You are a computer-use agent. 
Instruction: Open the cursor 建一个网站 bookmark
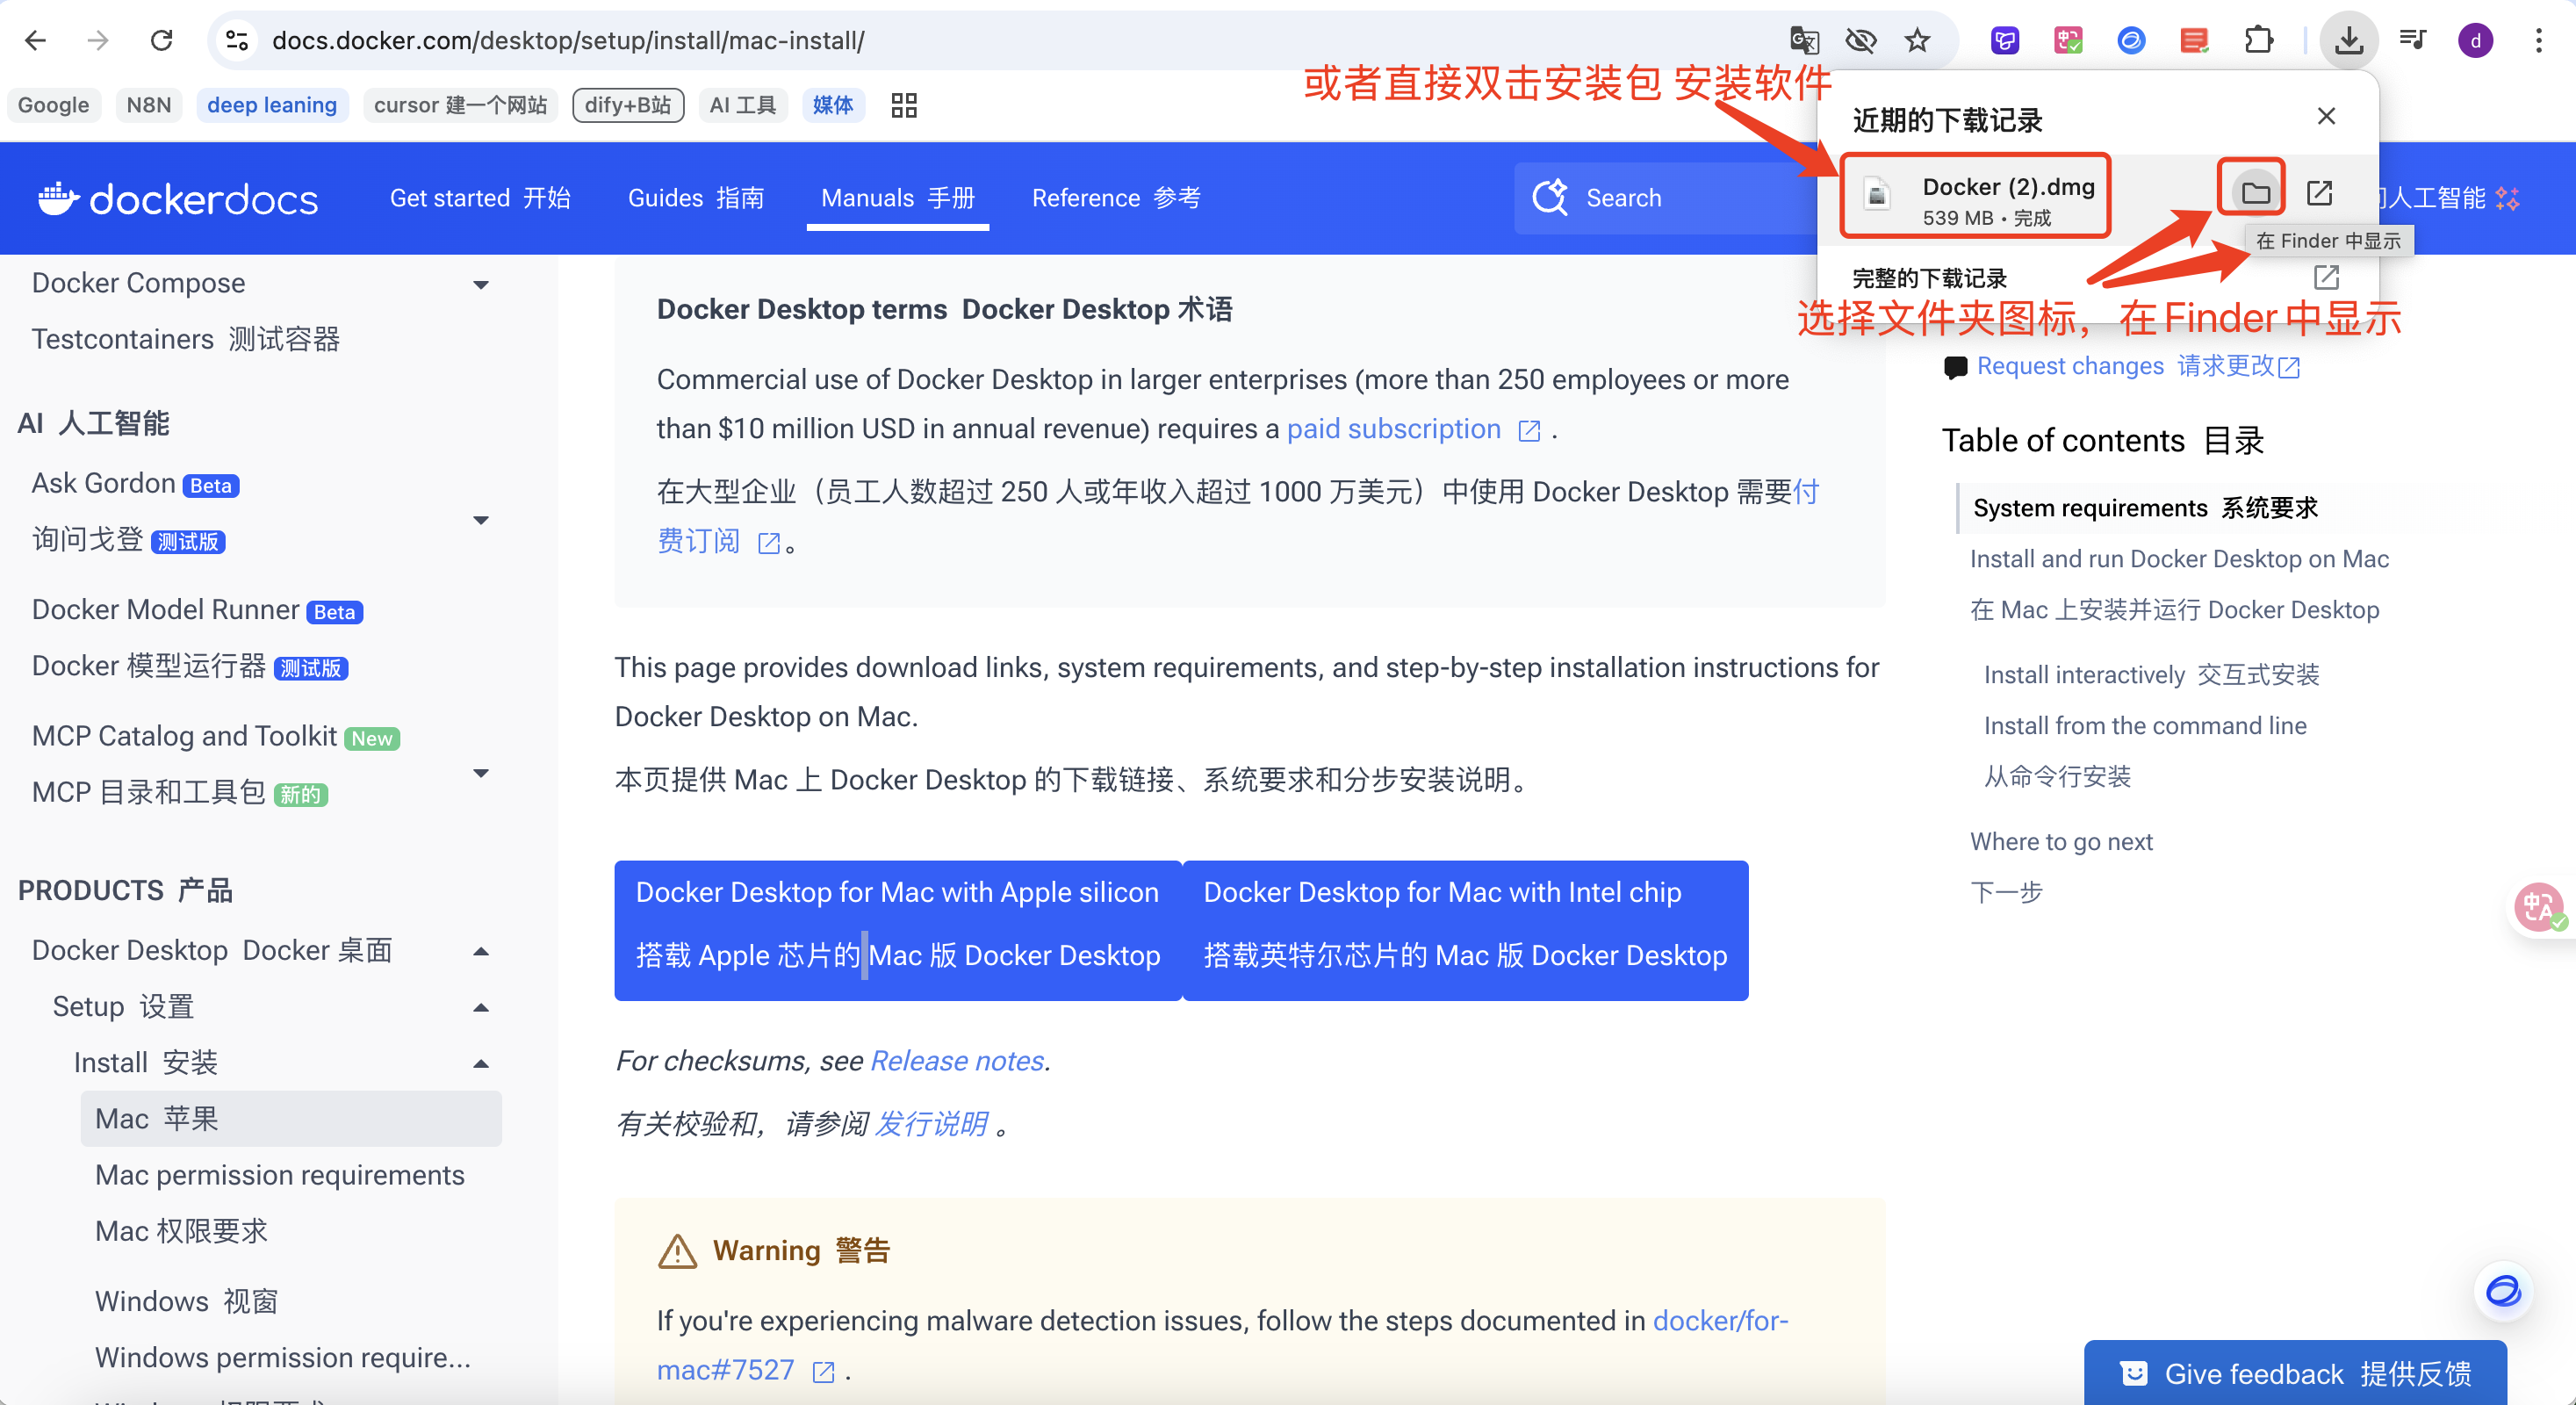pos(460,105)
